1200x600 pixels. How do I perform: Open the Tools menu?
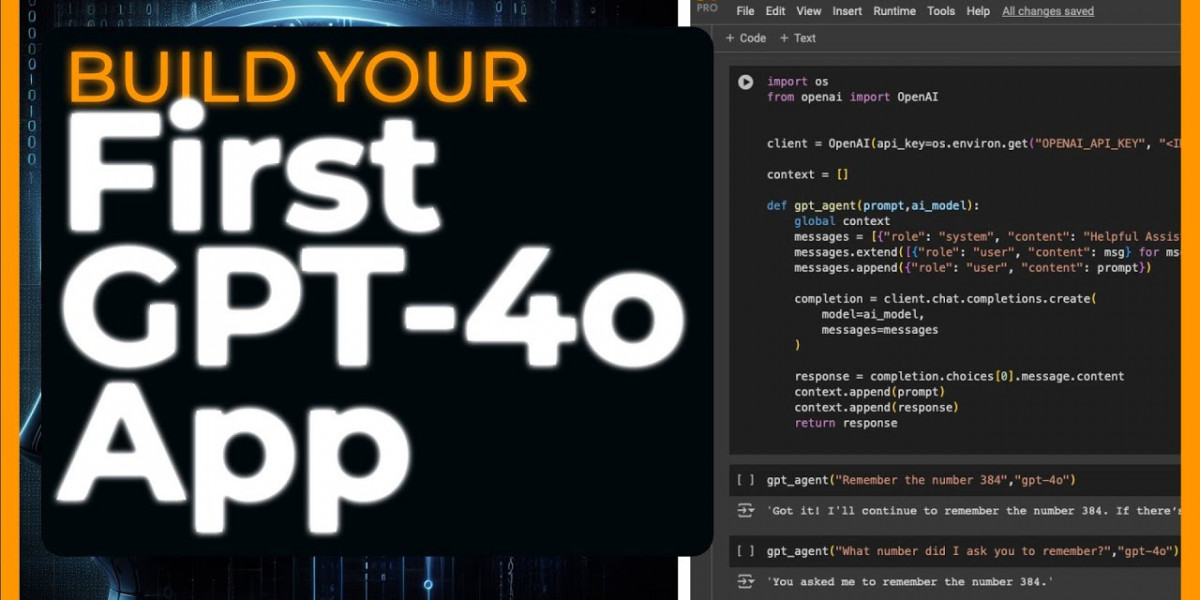pyautogui.click(x=940, y=11)
